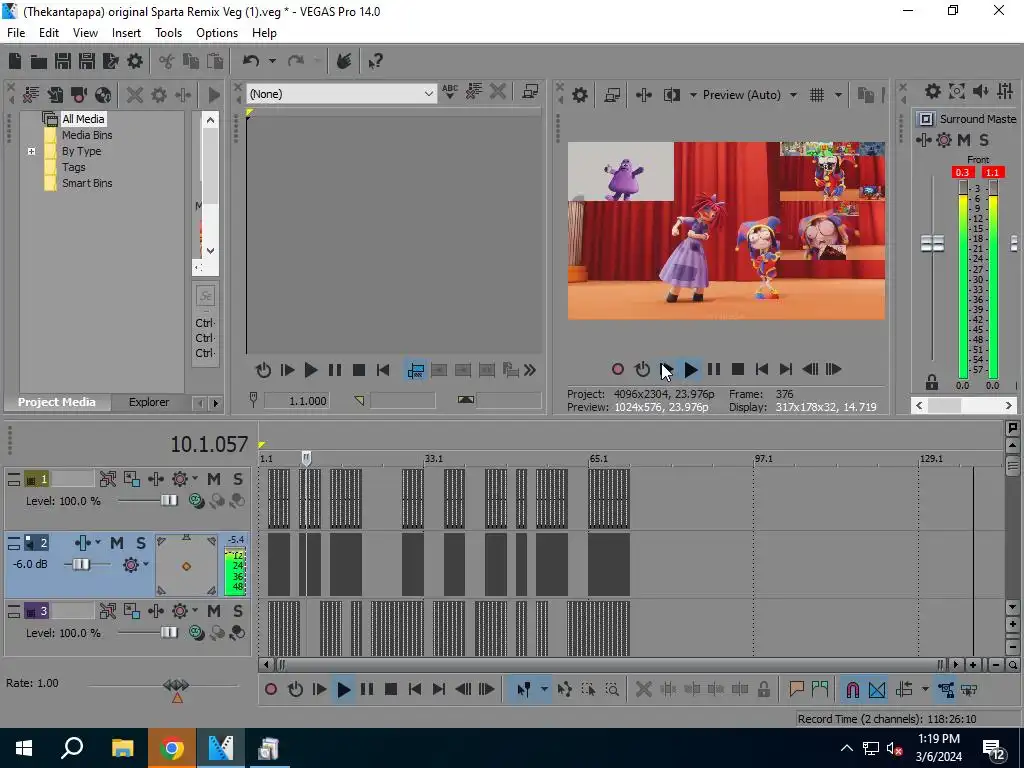Click Go to Start in timeline transport

point(415,689)
